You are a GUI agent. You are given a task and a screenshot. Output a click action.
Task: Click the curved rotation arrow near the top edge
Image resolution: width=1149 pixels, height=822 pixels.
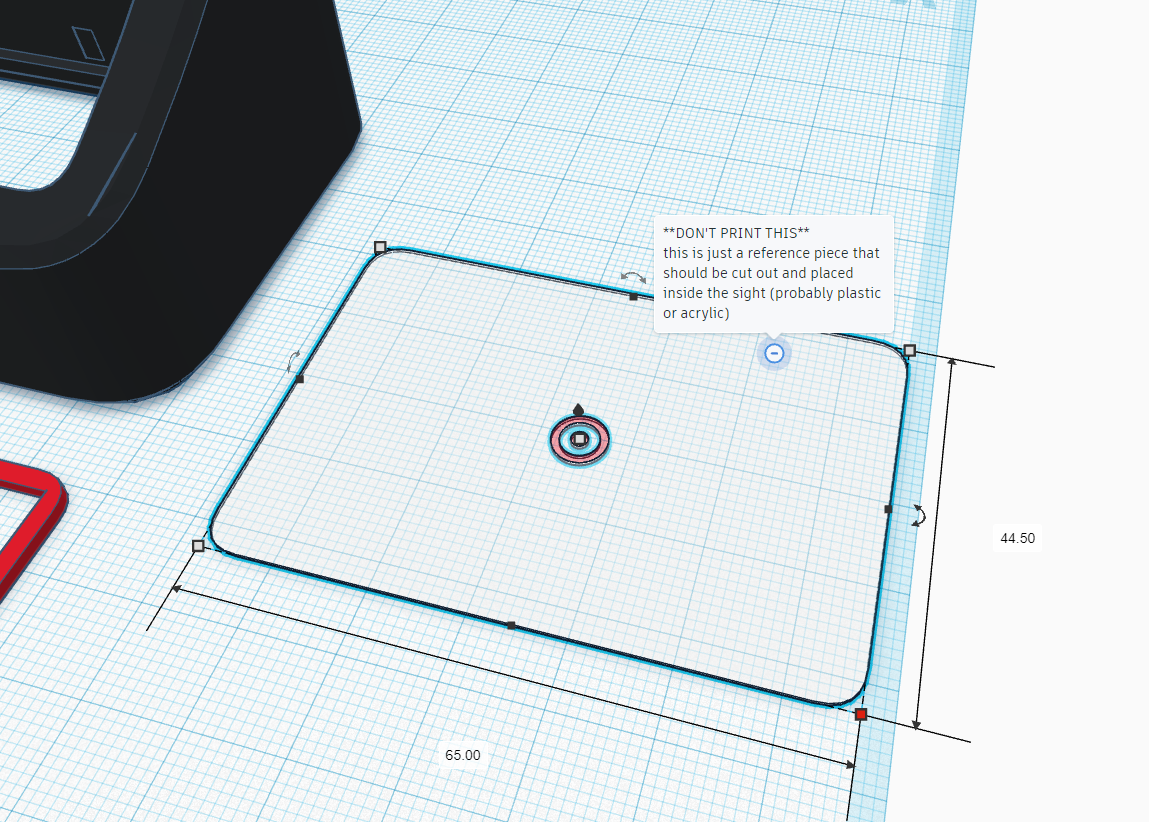point(633,277)
